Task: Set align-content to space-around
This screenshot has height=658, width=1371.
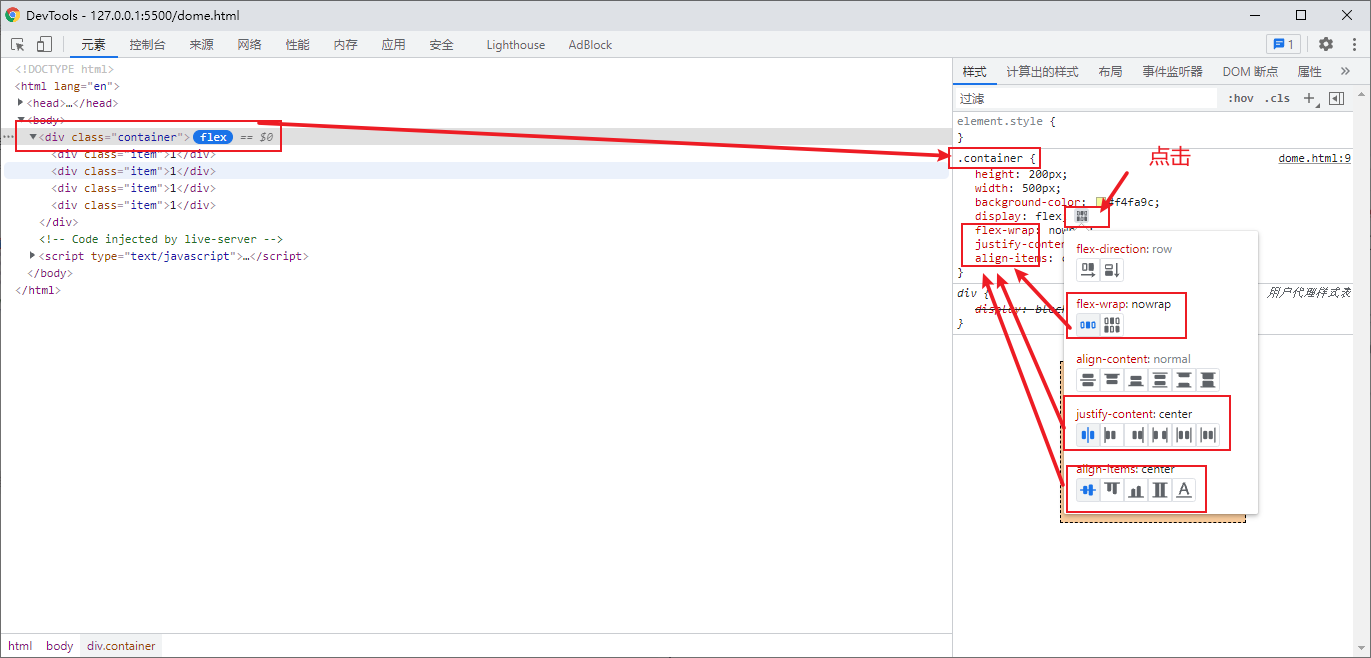Action: (1160, 379)
